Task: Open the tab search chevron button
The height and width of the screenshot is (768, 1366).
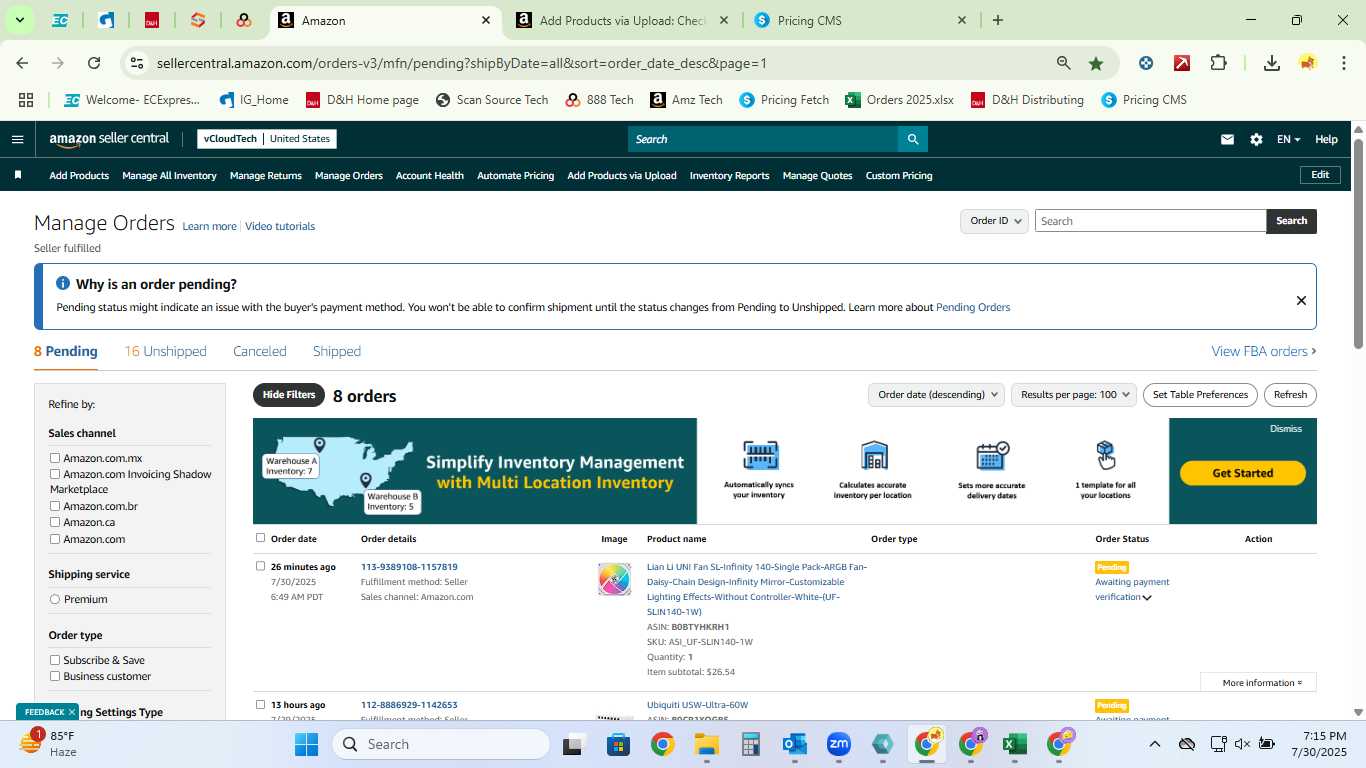Action: click(x=19, y=20)
